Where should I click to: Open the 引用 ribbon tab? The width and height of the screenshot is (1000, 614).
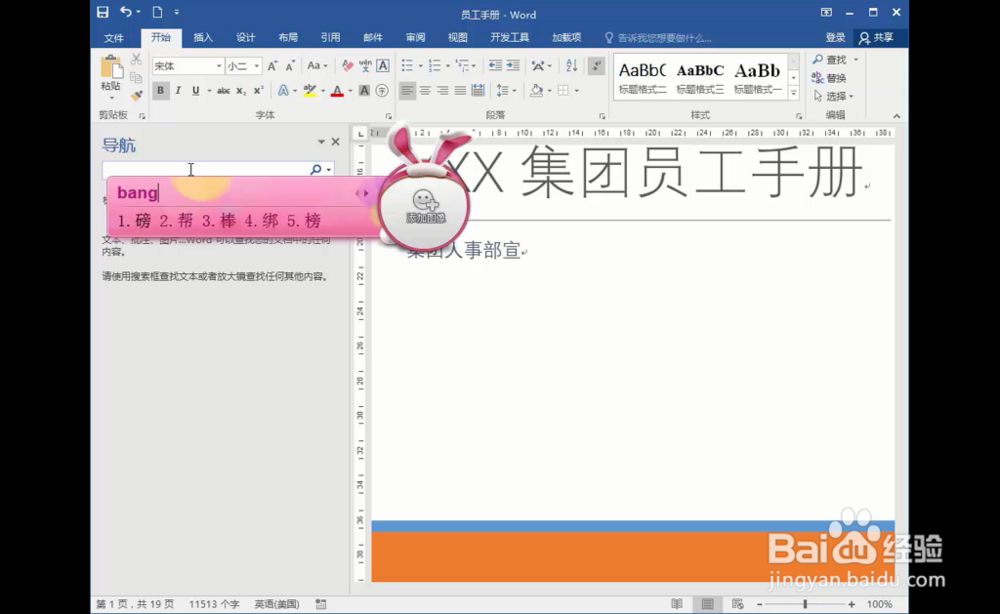coord(330,38)
